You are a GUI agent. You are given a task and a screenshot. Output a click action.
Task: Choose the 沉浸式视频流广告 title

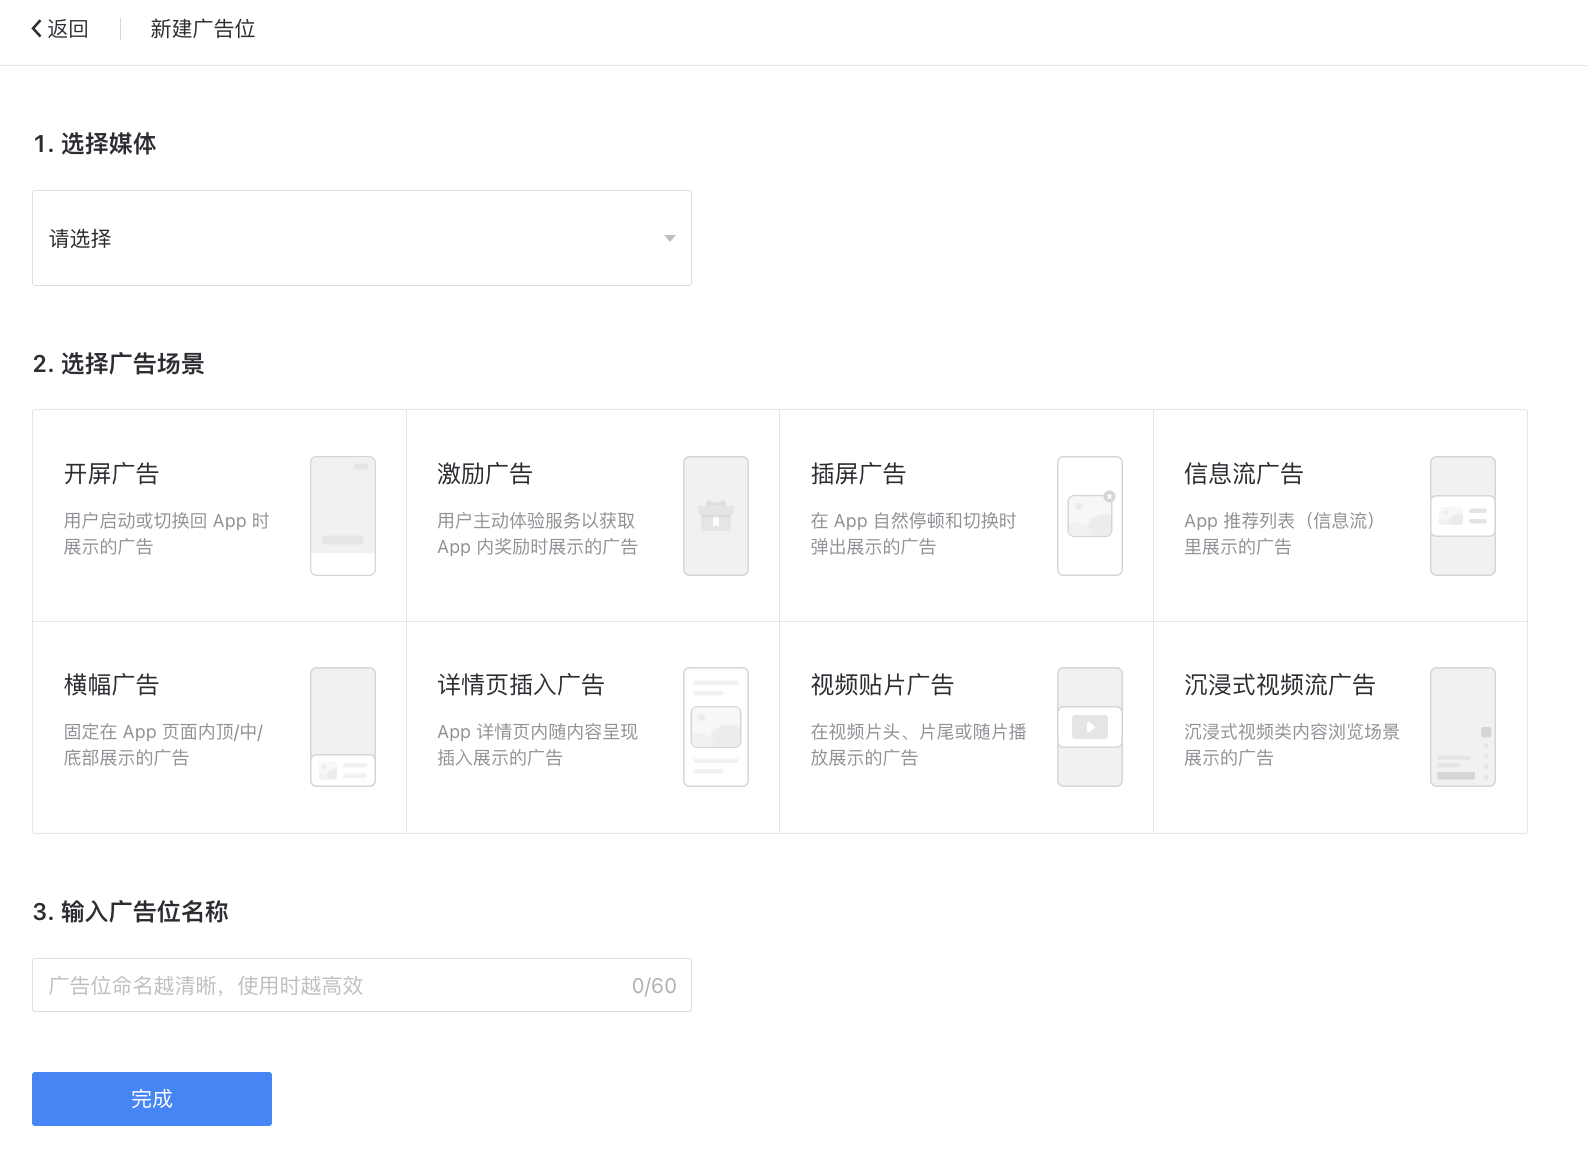(1280, 685)
